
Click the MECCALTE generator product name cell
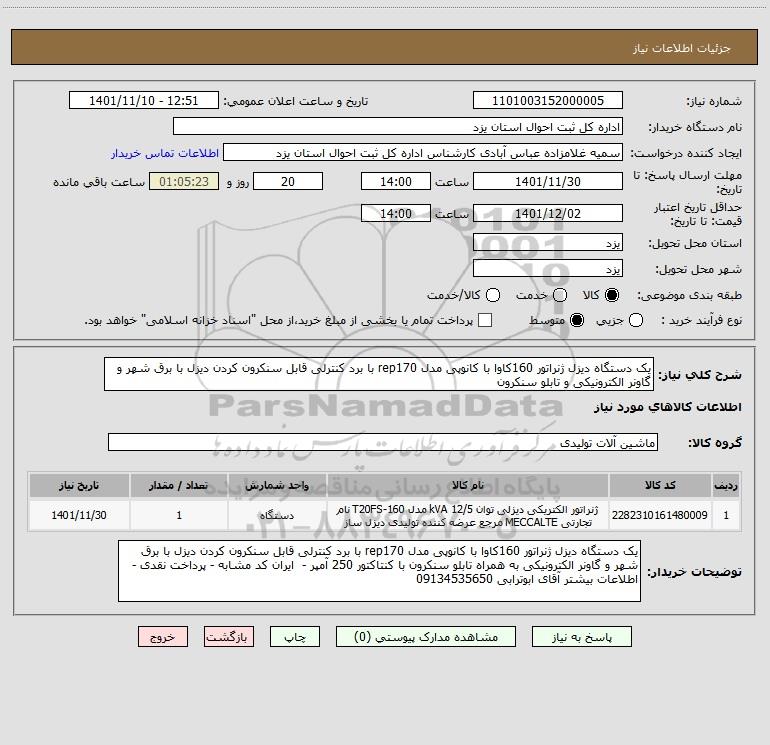click(x=468, y=515)
